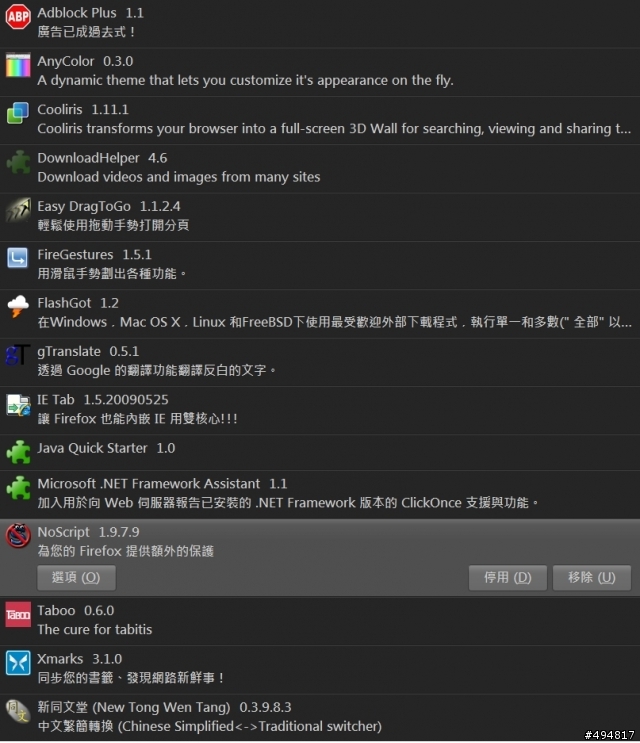Click the Easy DragToGo arrow icon

point(18,210)
